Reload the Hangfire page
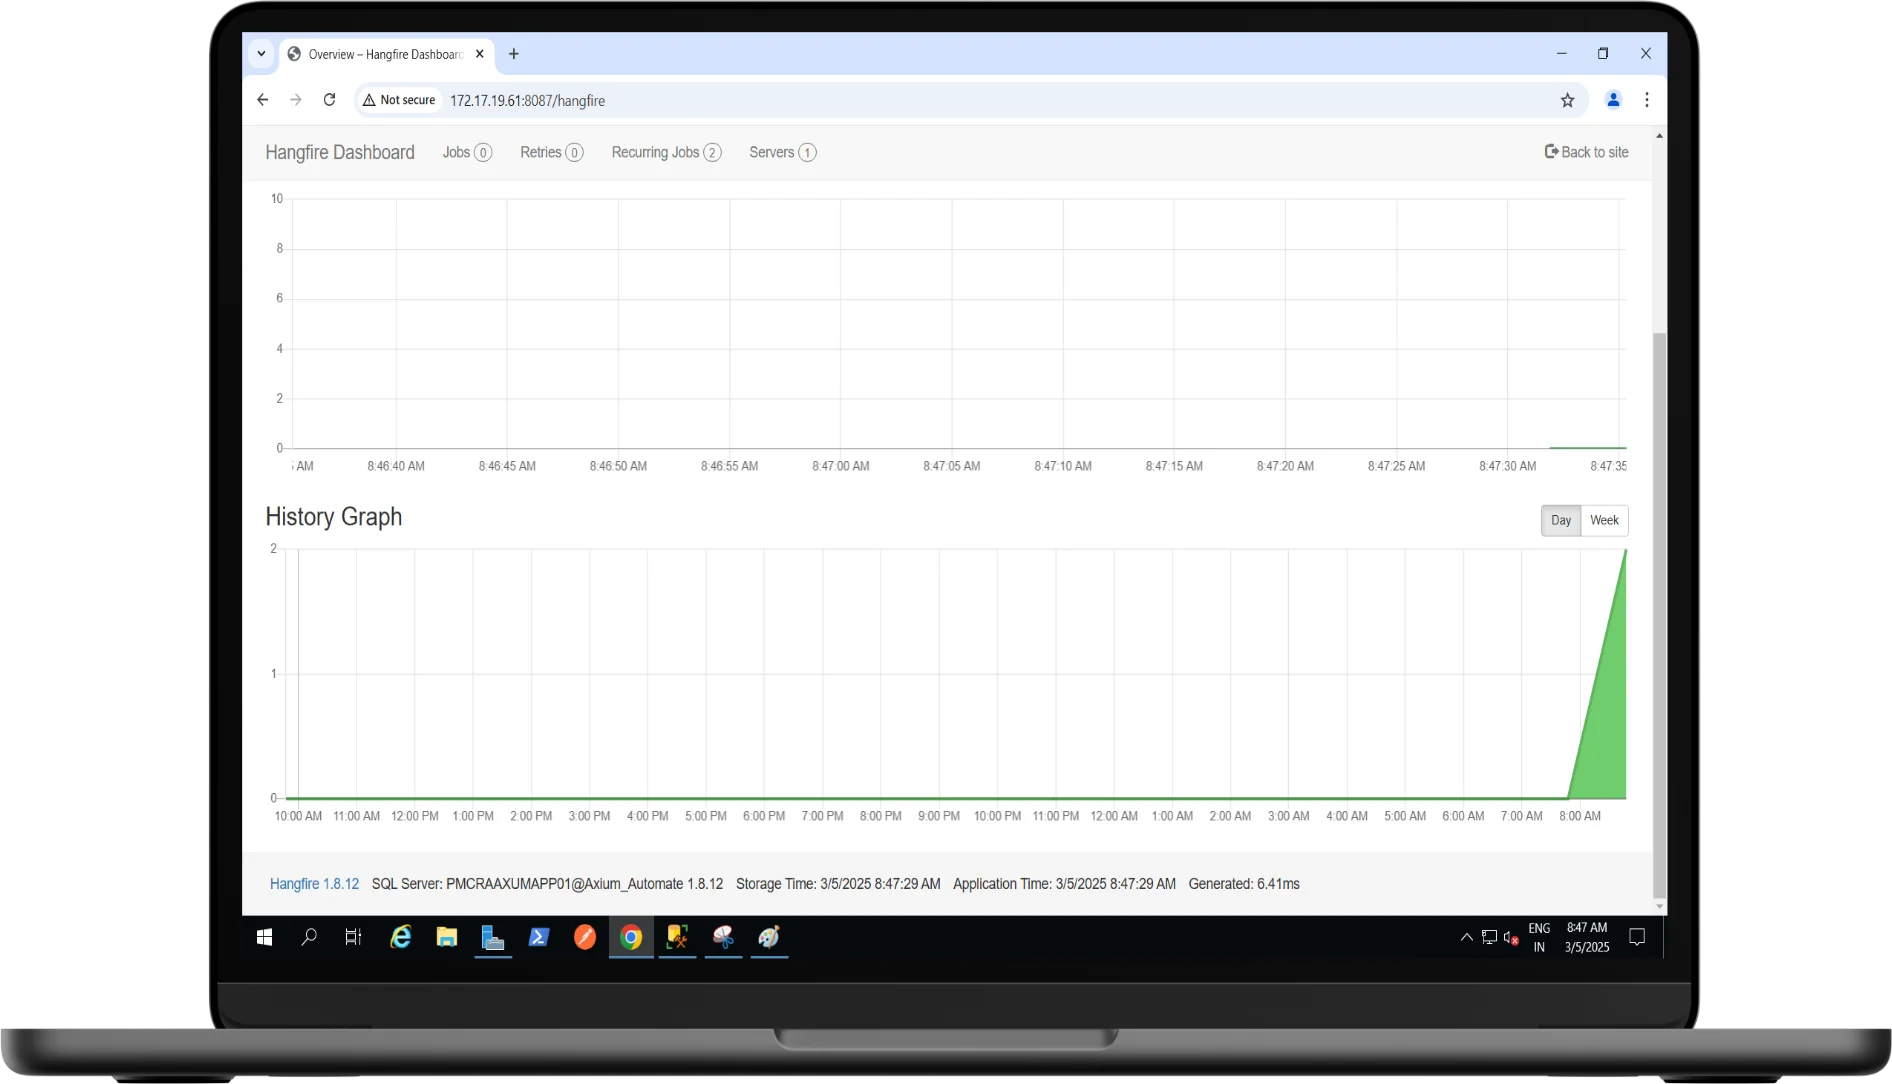The width and height of the screenshot is (1892, 1084). tap(329, 100)
